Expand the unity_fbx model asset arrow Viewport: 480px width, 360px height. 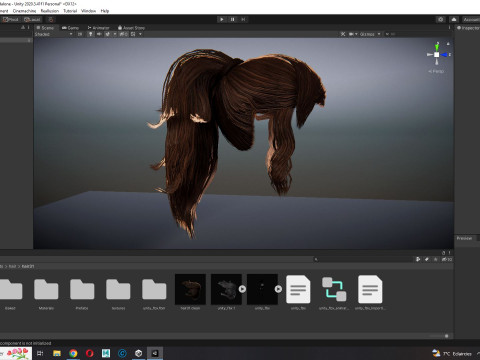pos(278,289)
